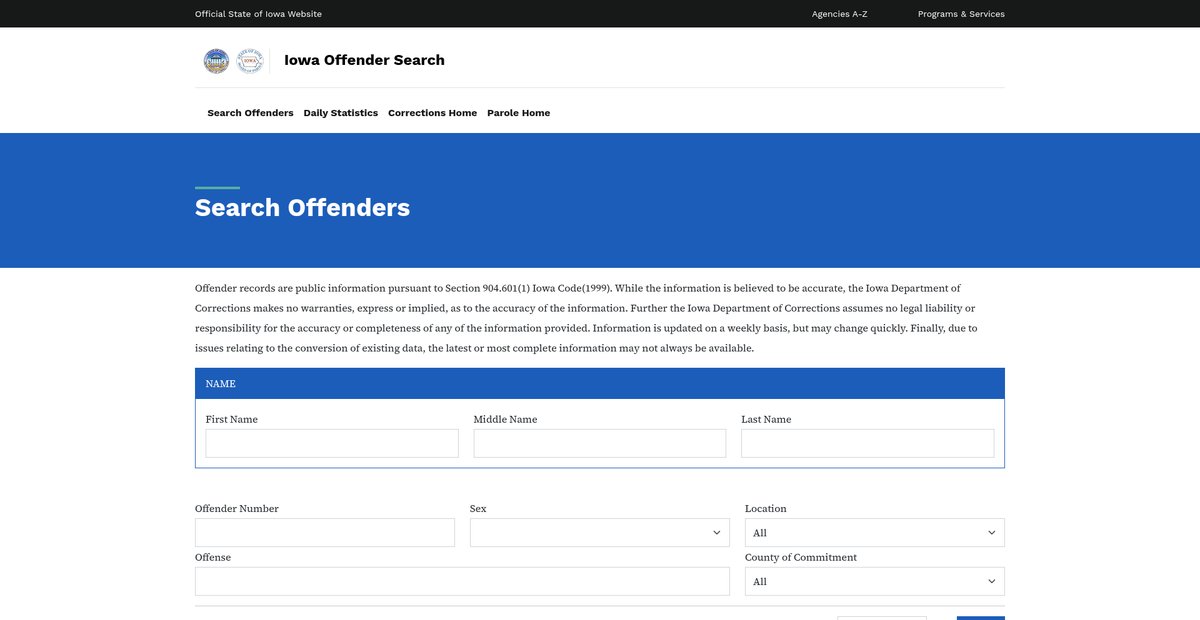The image size is (1200, 620).
Task: Click the 'Offender Number' field label
Action: click(237, 509)
